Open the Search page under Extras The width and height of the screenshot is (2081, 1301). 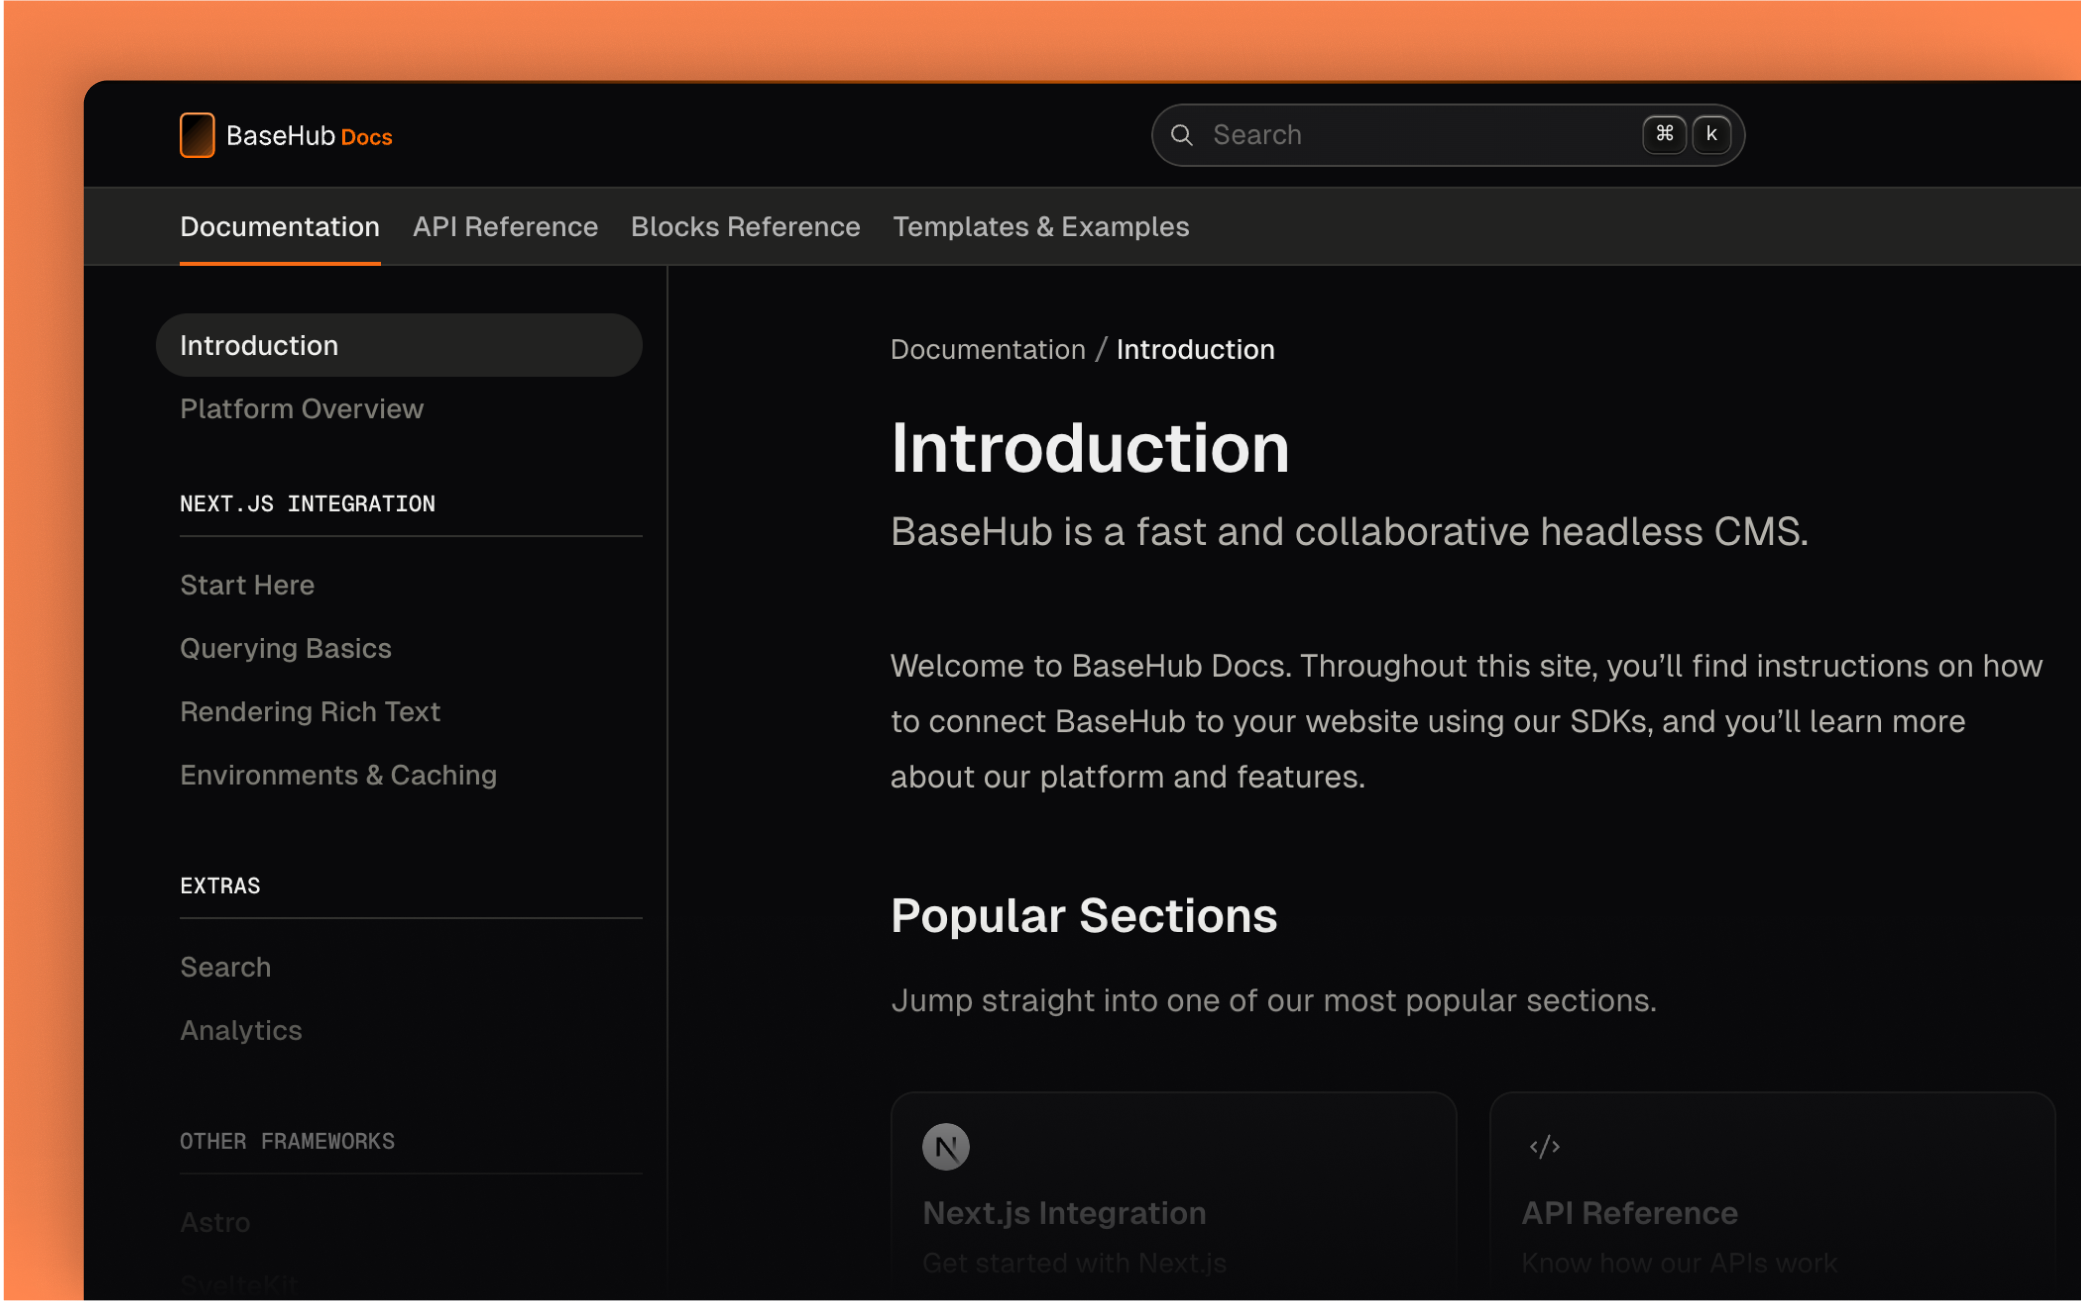(x=225, y=967)
